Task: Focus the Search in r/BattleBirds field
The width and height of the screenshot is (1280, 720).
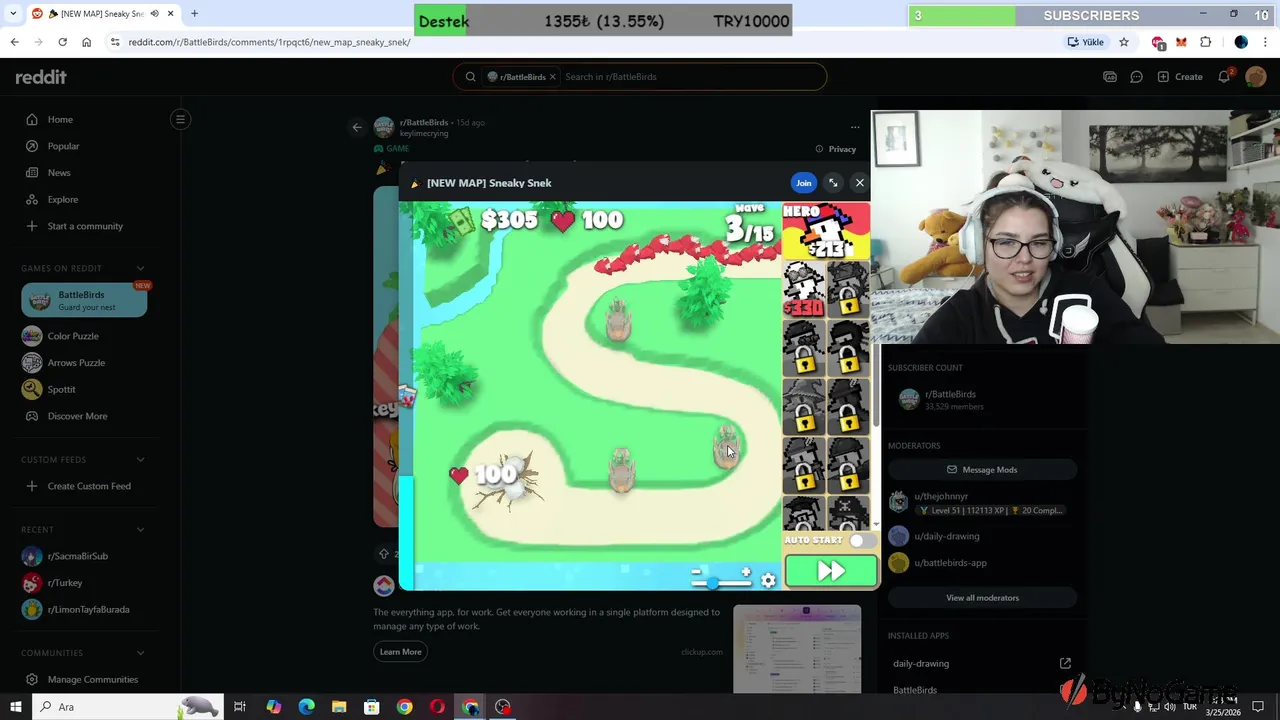Action: click(690, 77)
